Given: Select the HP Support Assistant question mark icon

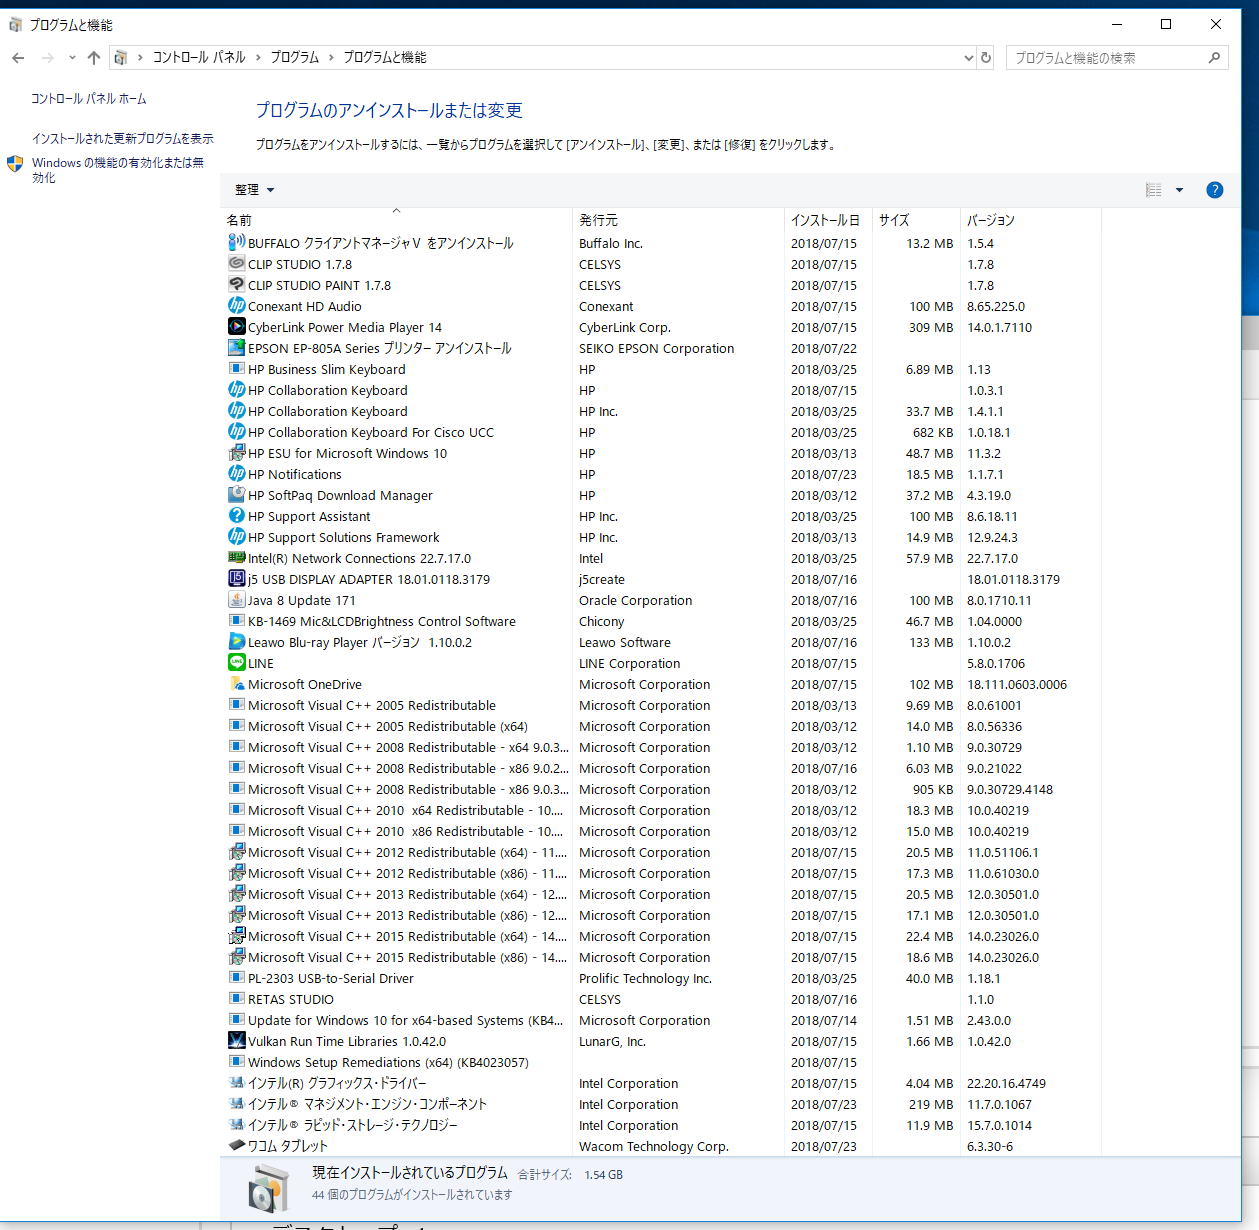Looking at the screenshot, I should click(x=237, y=516).
